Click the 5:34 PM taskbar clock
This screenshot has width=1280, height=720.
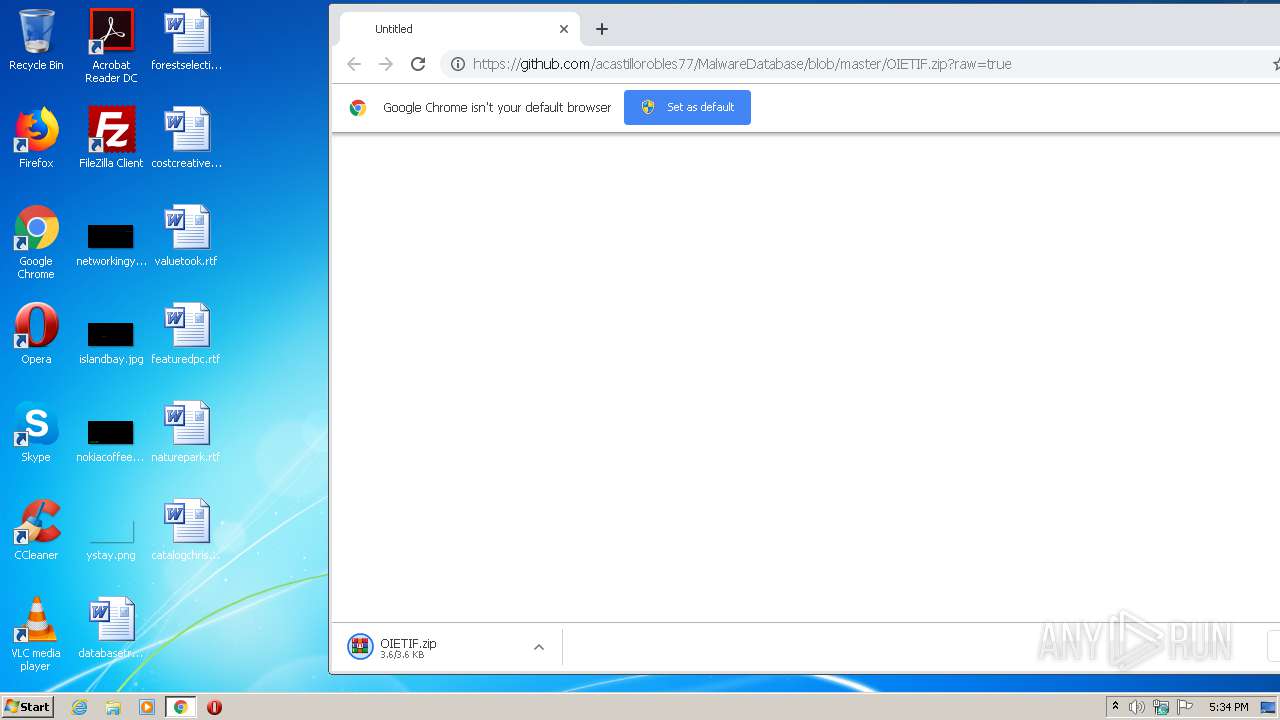click(x=1228, y=707)
